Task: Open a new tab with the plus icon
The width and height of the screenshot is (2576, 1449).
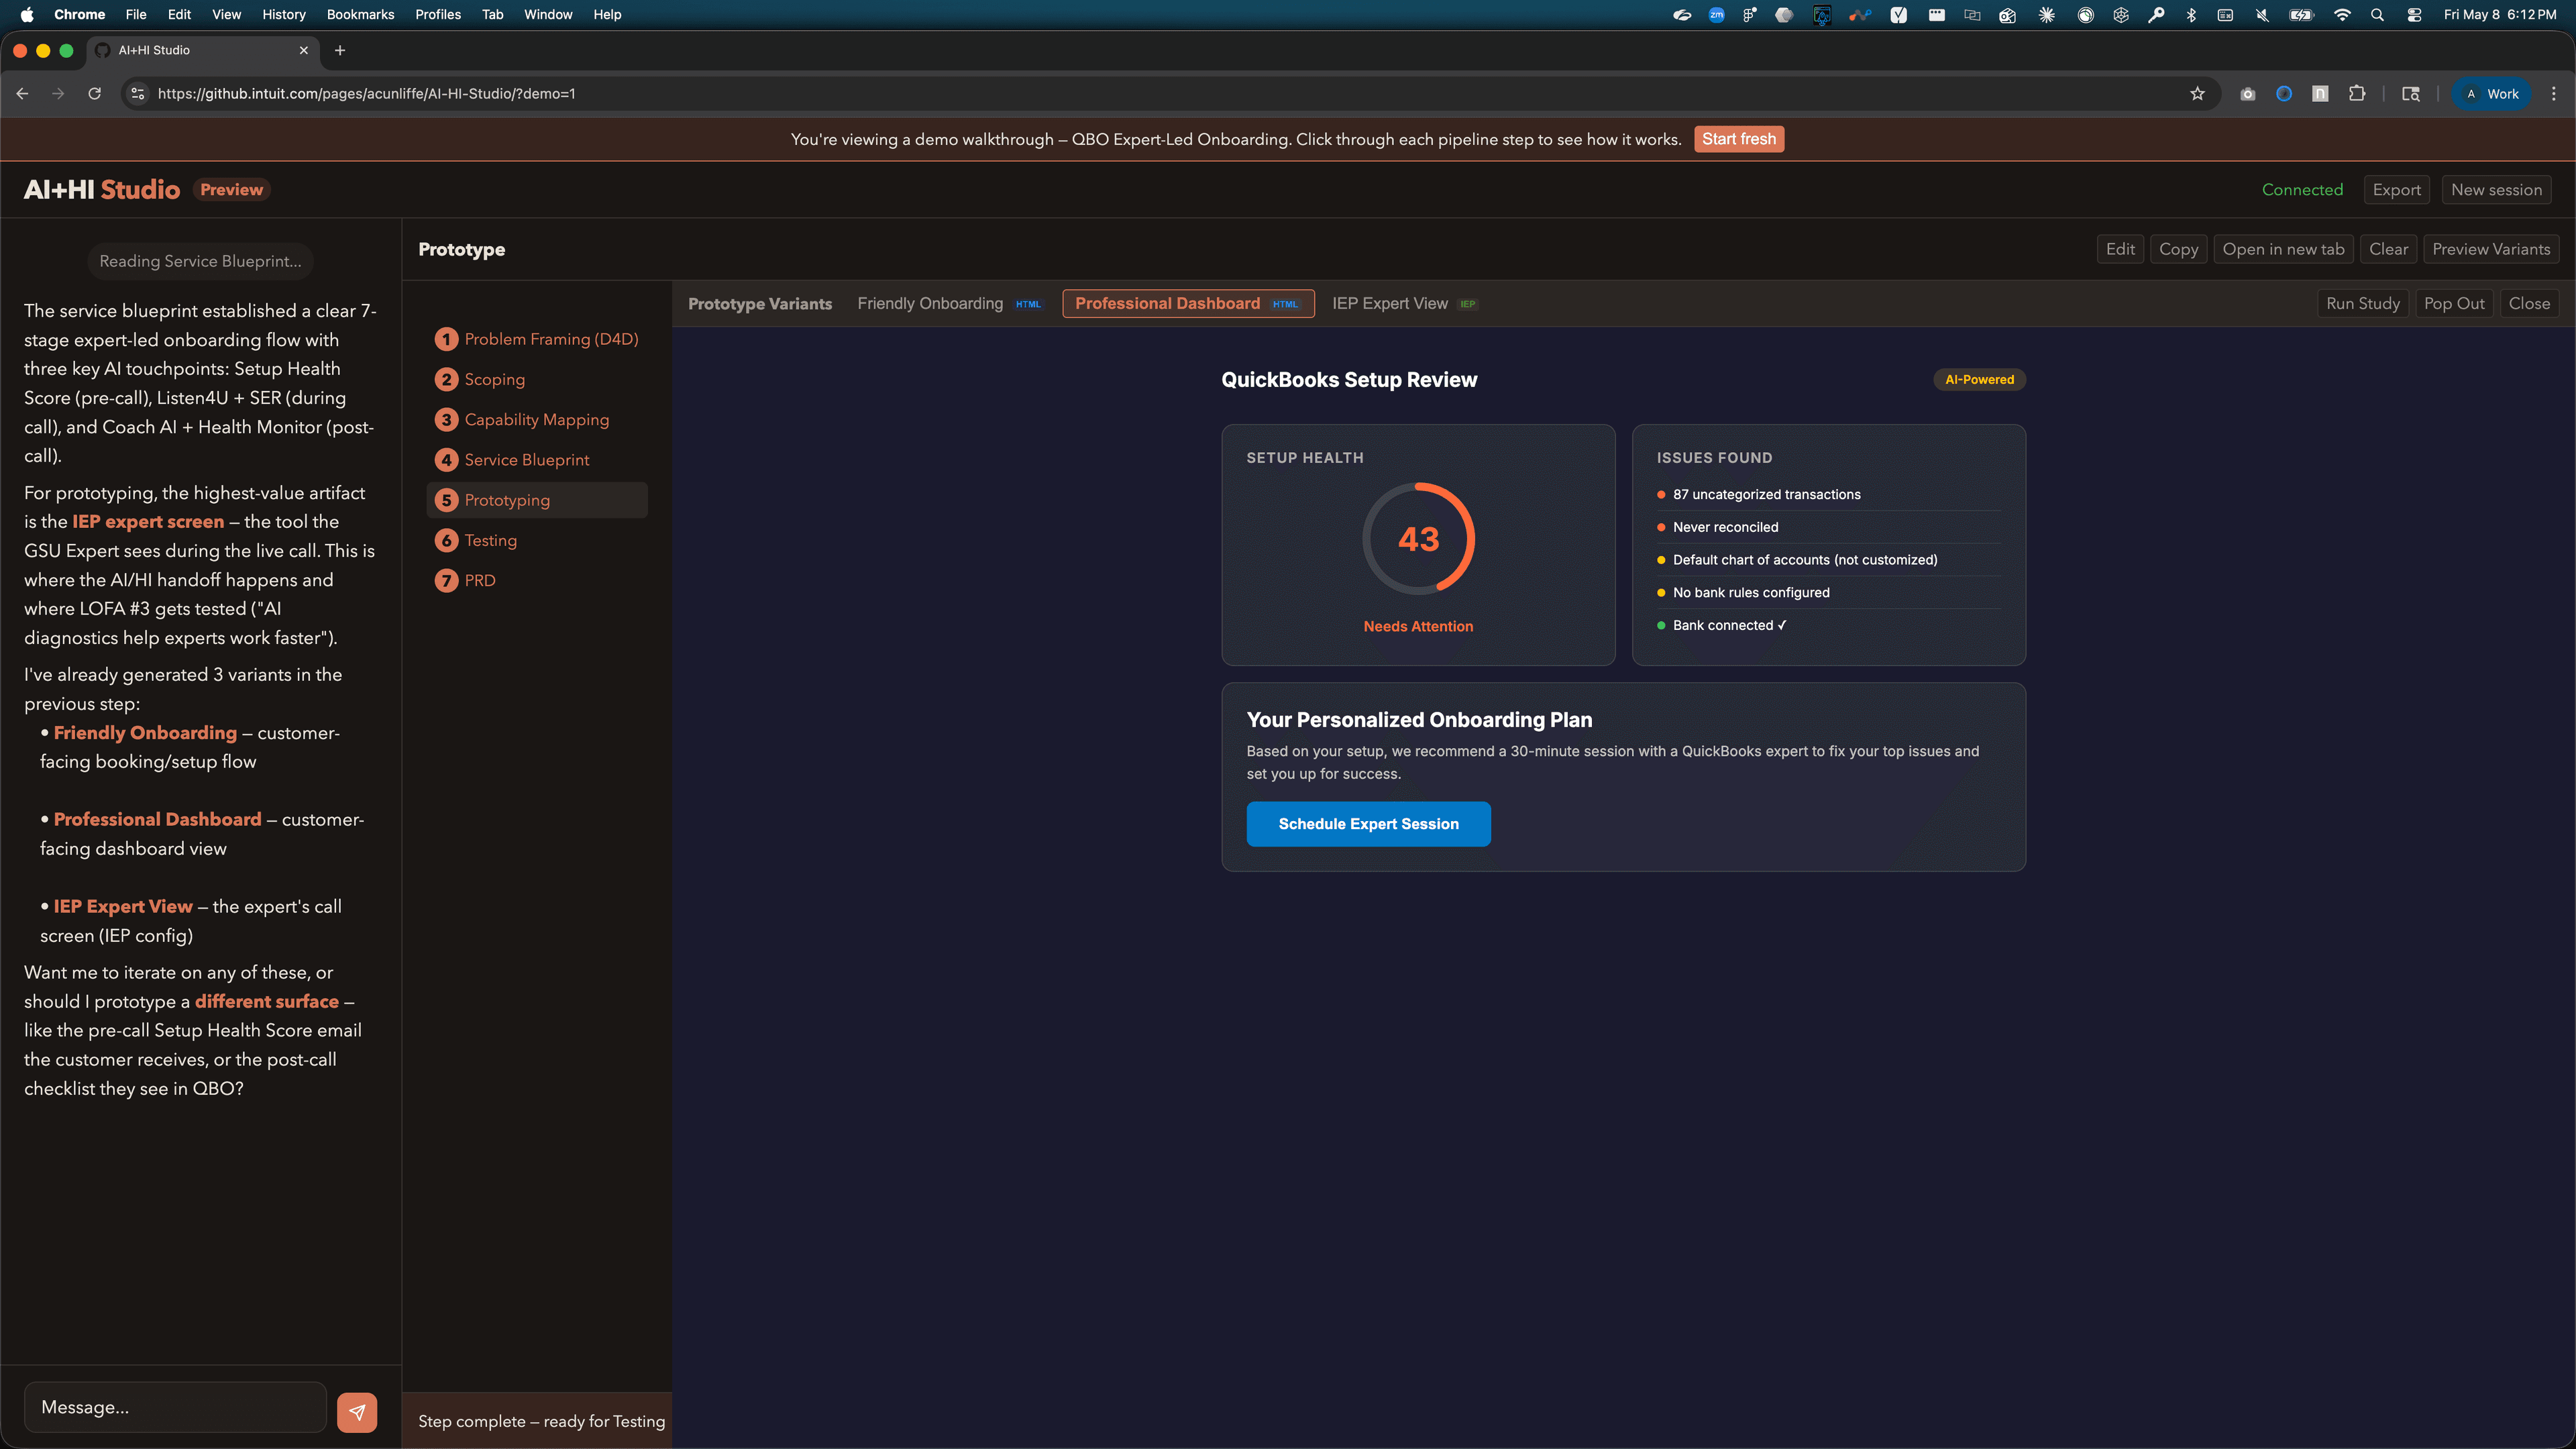Action: (340, 50)
